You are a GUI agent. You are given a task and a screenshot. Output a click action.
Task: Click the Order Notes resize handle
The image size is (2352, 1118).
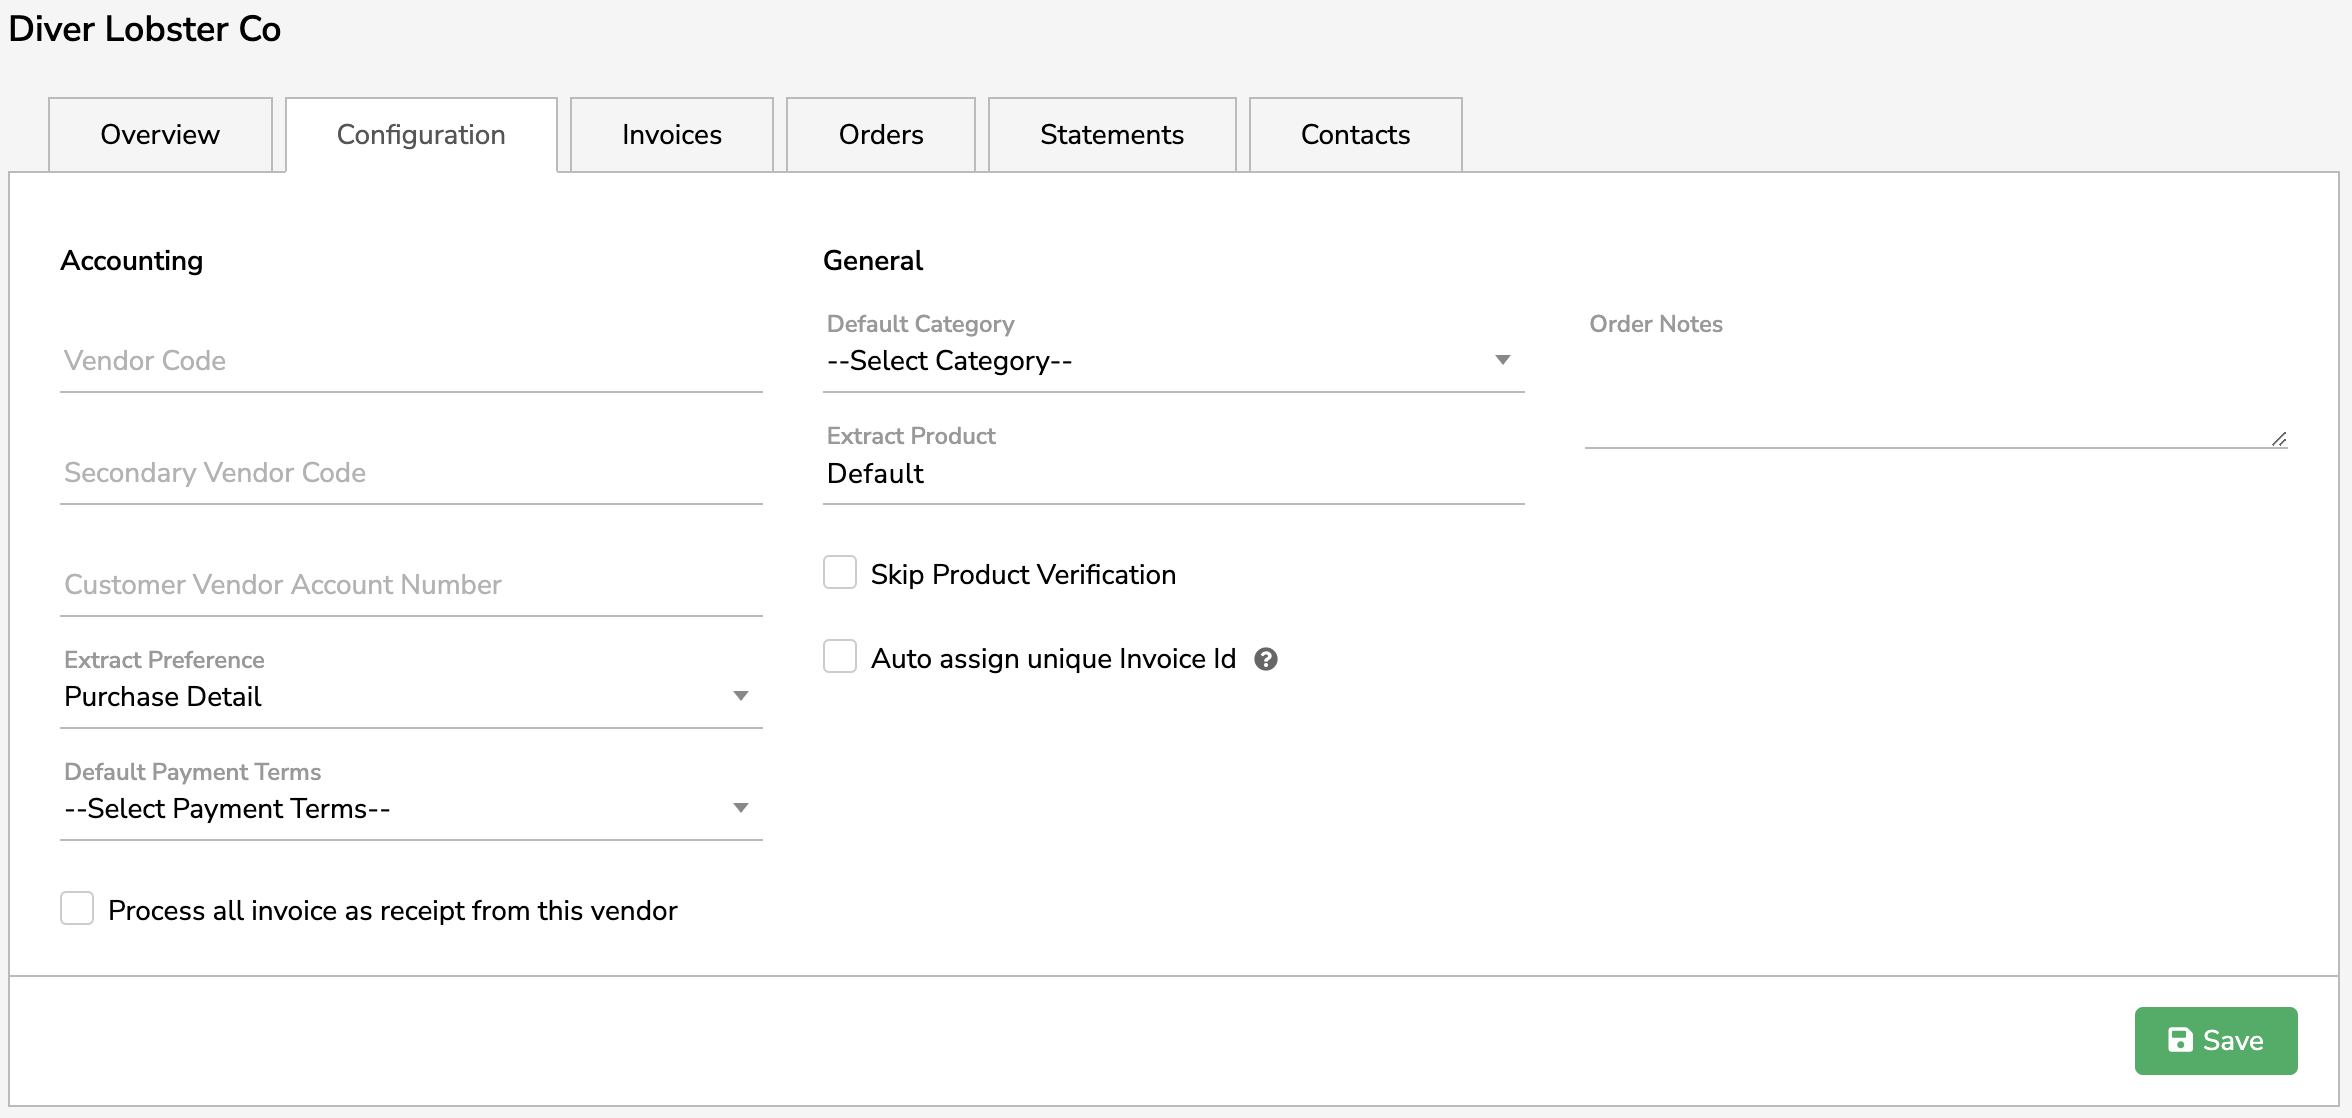click(x=2279, y=439)
